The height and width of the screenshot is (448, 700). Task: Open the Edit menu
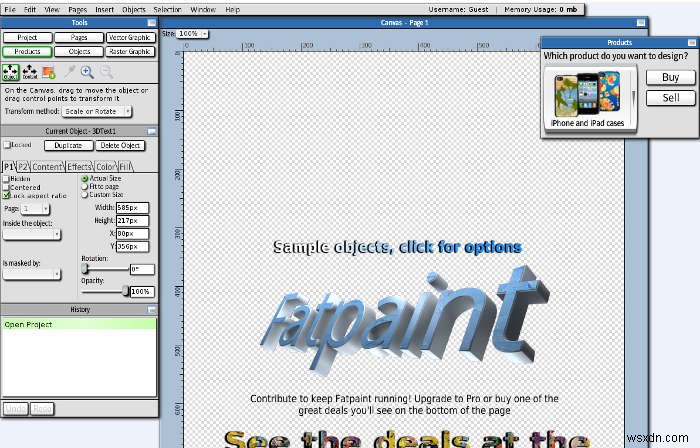[30, 9]
